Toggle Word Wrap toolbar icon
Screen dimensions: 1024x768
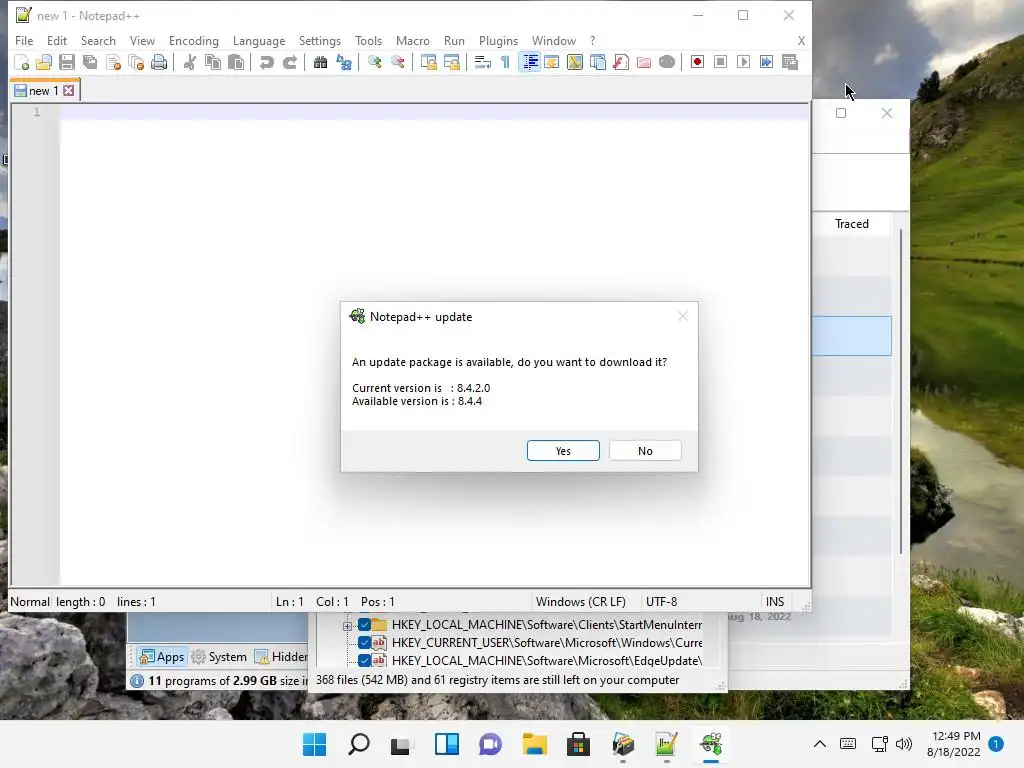point(483,62)
